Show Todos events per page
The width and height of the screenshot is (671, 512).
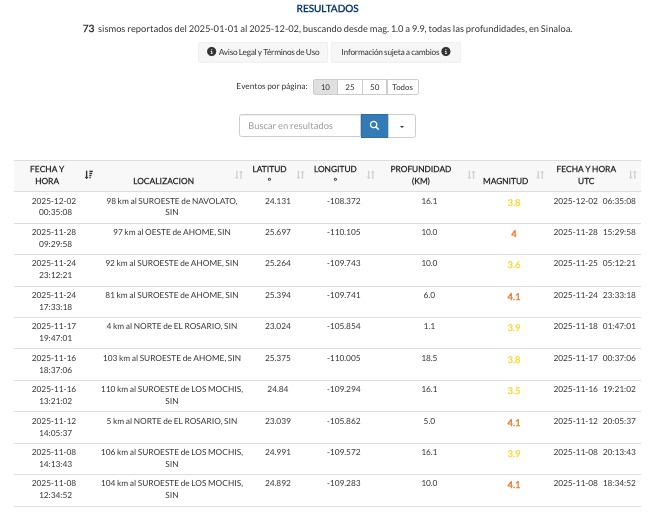tap(403, 87)
